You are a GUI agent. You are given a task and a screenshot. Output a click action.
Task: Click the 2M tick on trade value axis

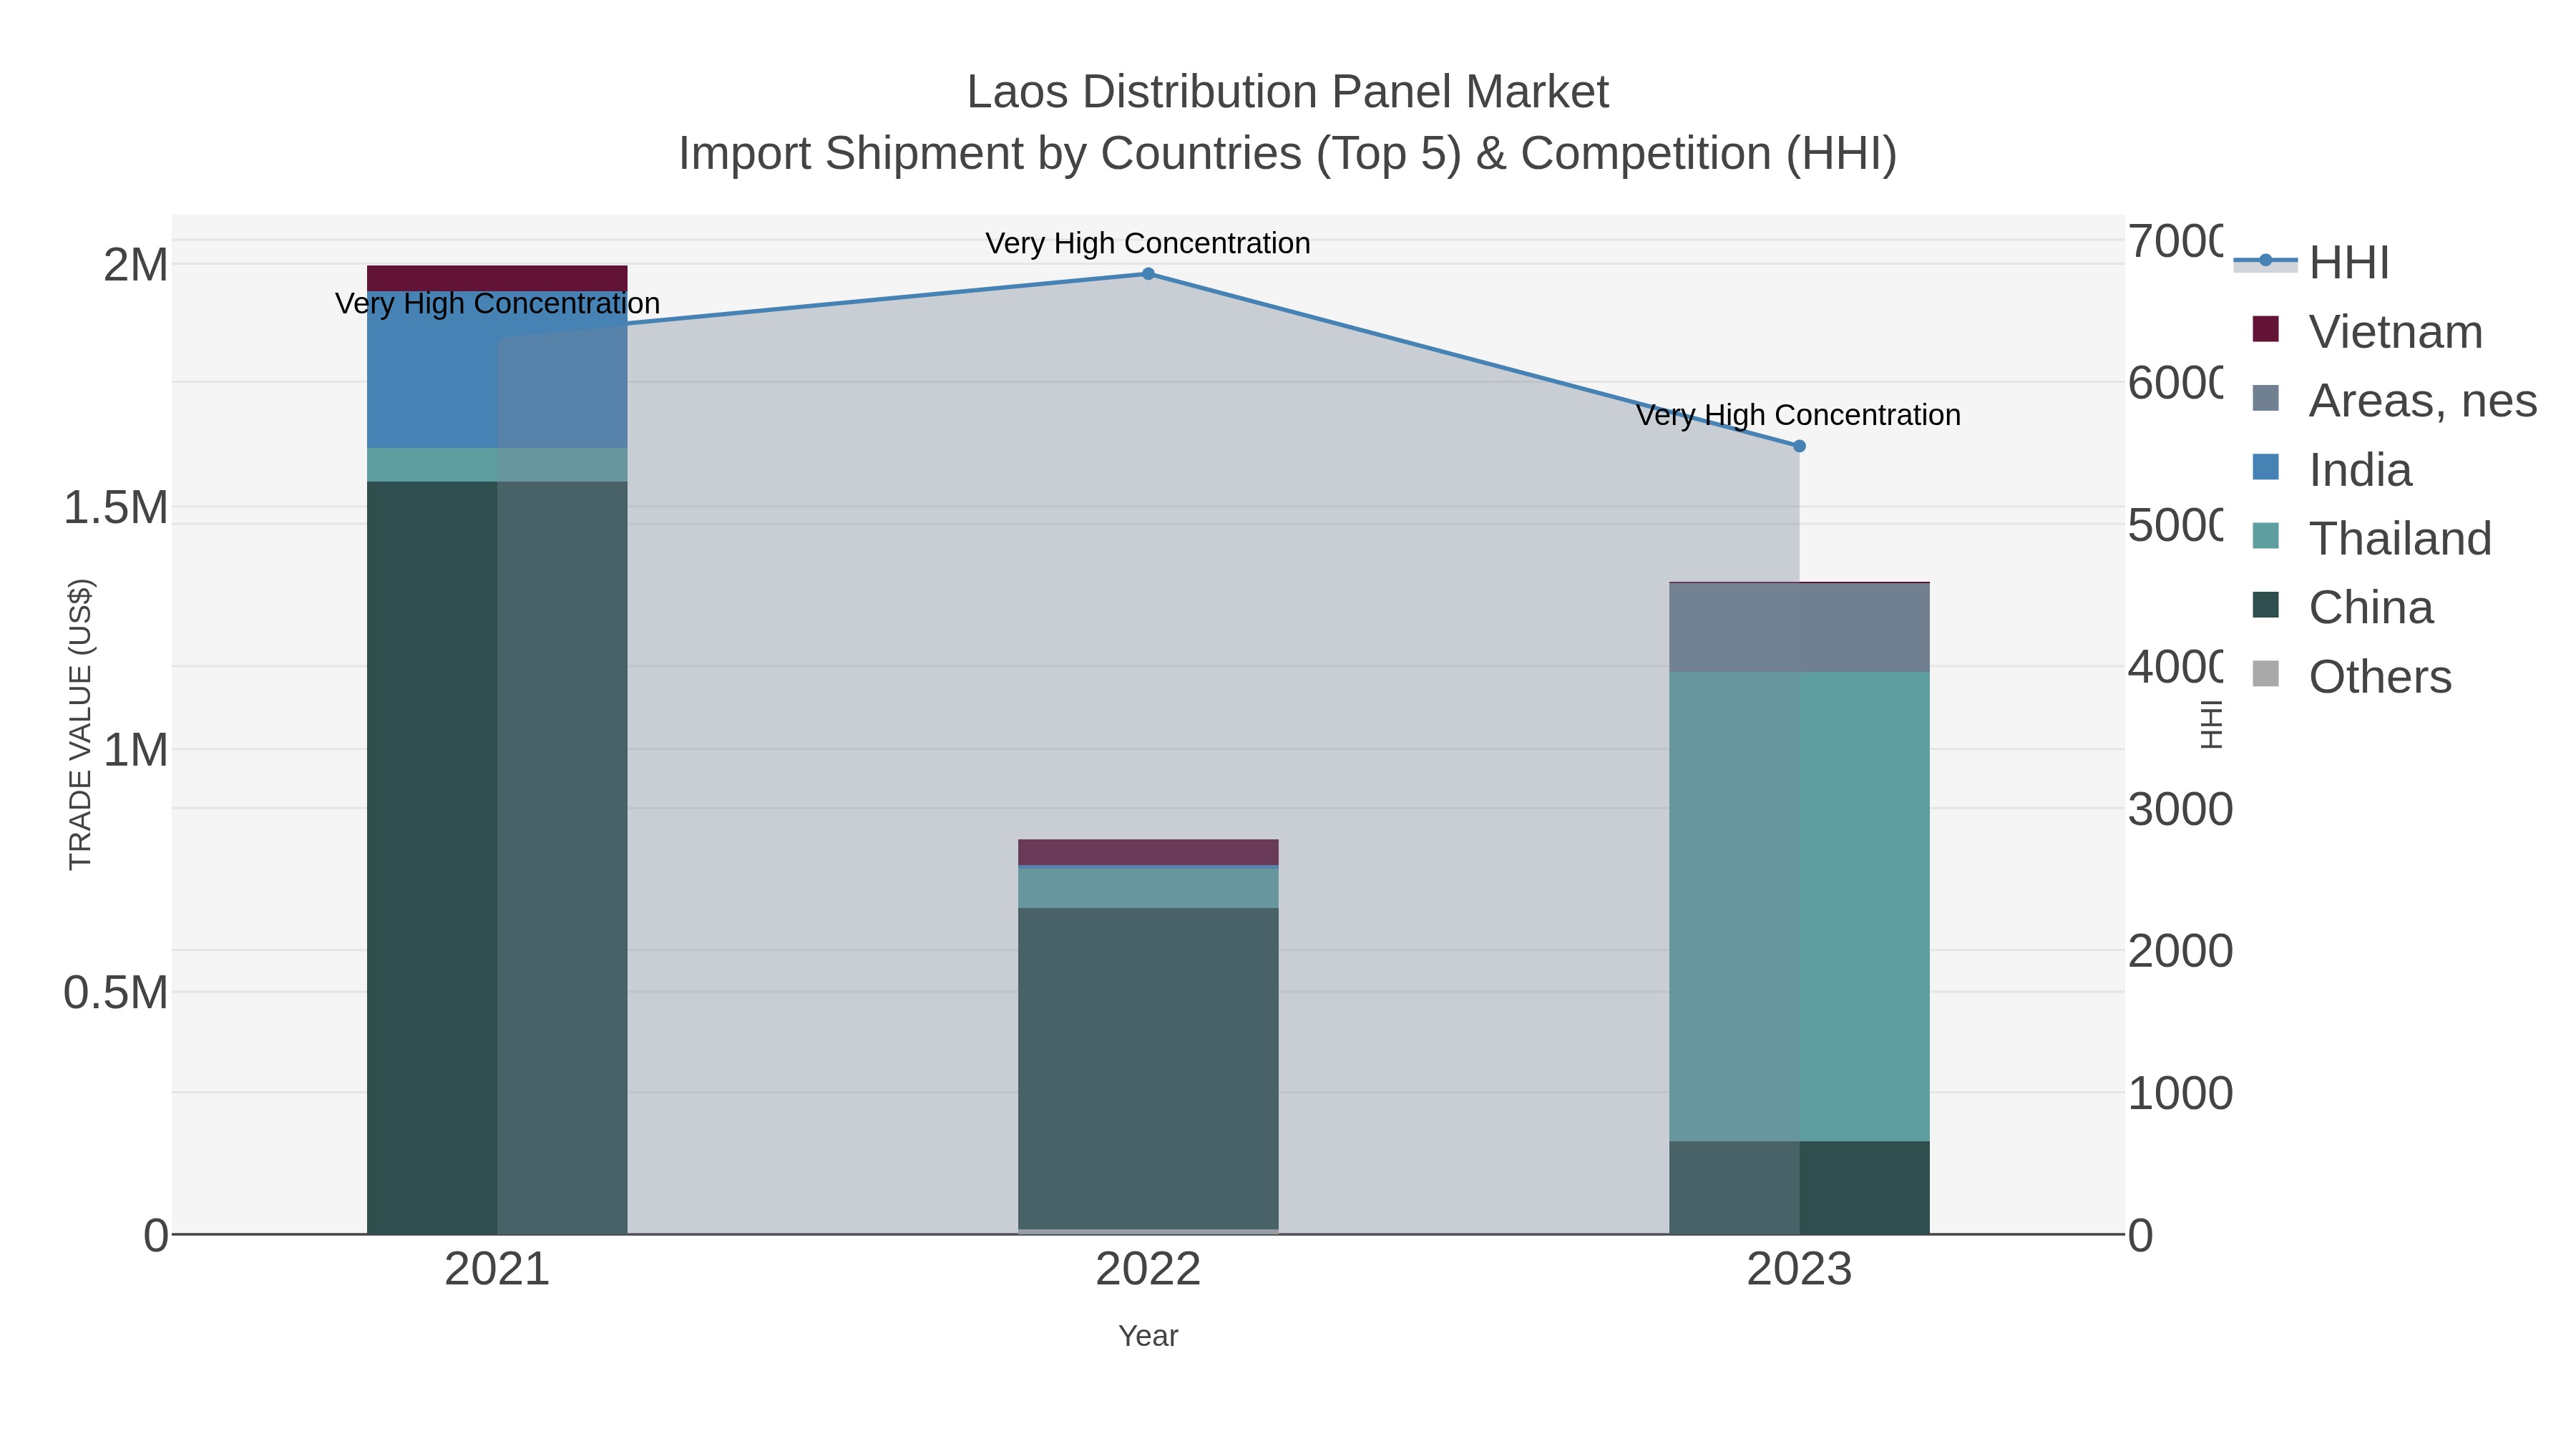pos(136,265)
